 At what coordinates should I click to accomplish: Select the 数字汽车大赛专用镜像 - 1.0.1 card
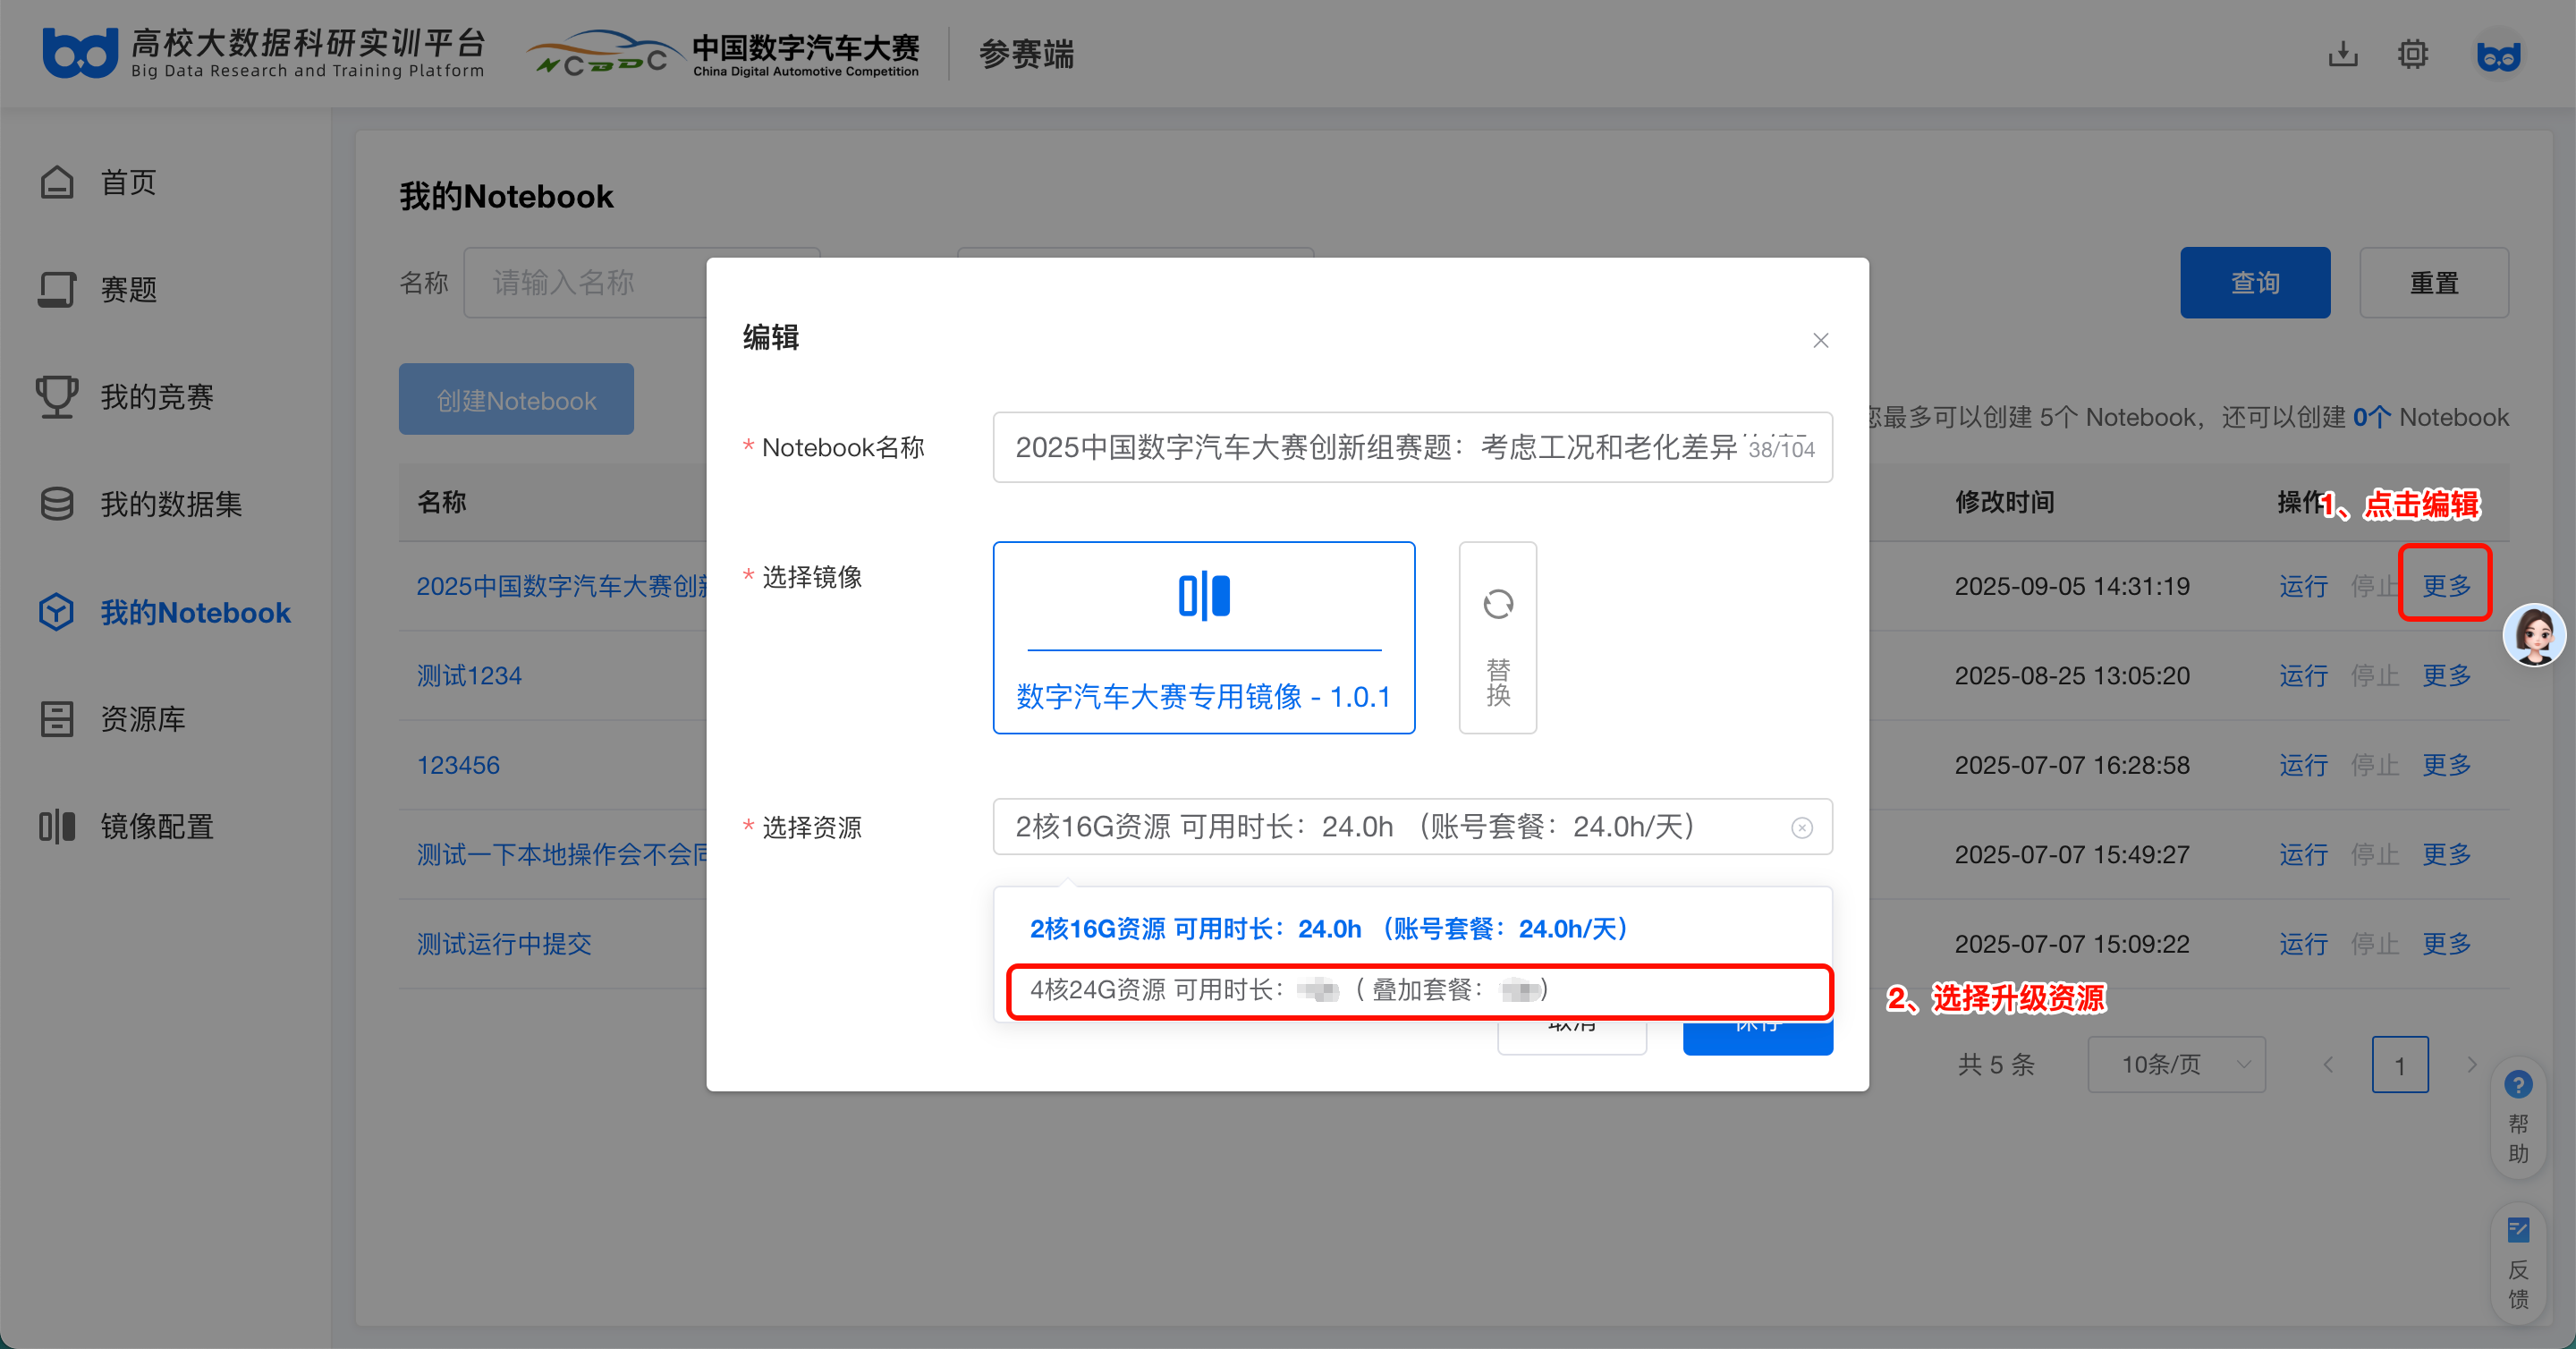coord(1204,638)
